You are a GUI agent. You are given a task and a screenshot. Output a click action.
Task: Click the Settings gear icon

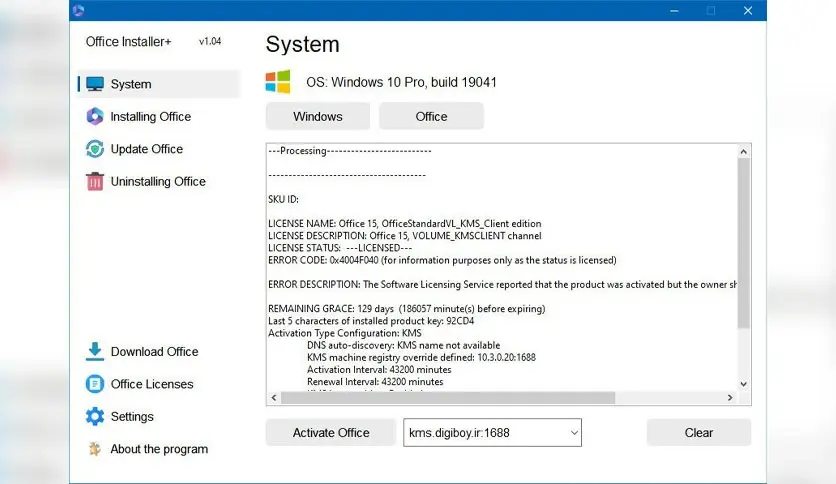pos(95,416)
